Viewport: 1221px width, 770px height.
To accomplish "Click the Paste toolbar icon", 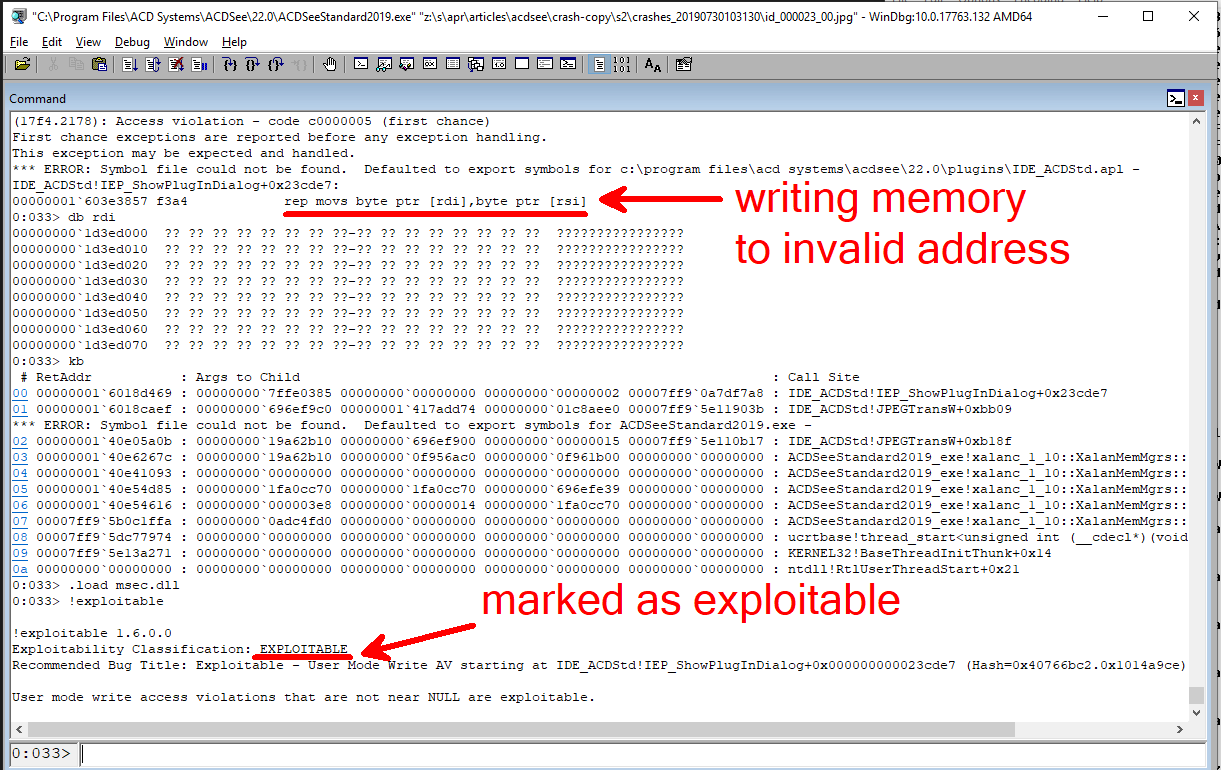I will pos(99,64).
